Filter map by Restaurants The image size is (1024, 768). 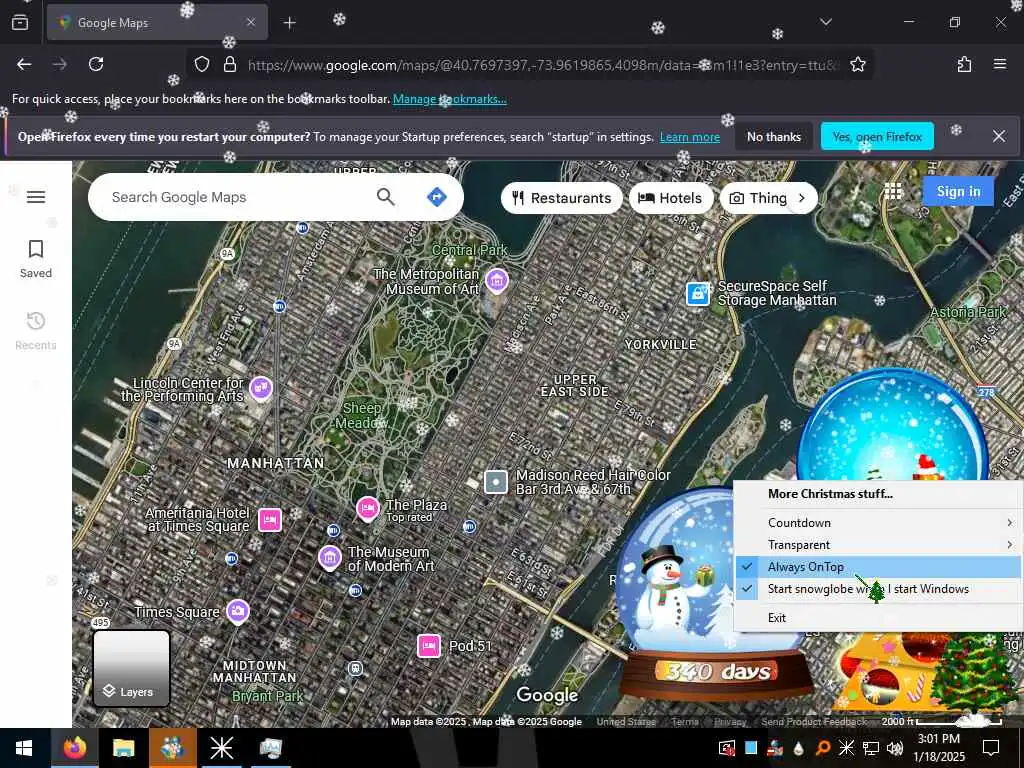pos(561,198)
